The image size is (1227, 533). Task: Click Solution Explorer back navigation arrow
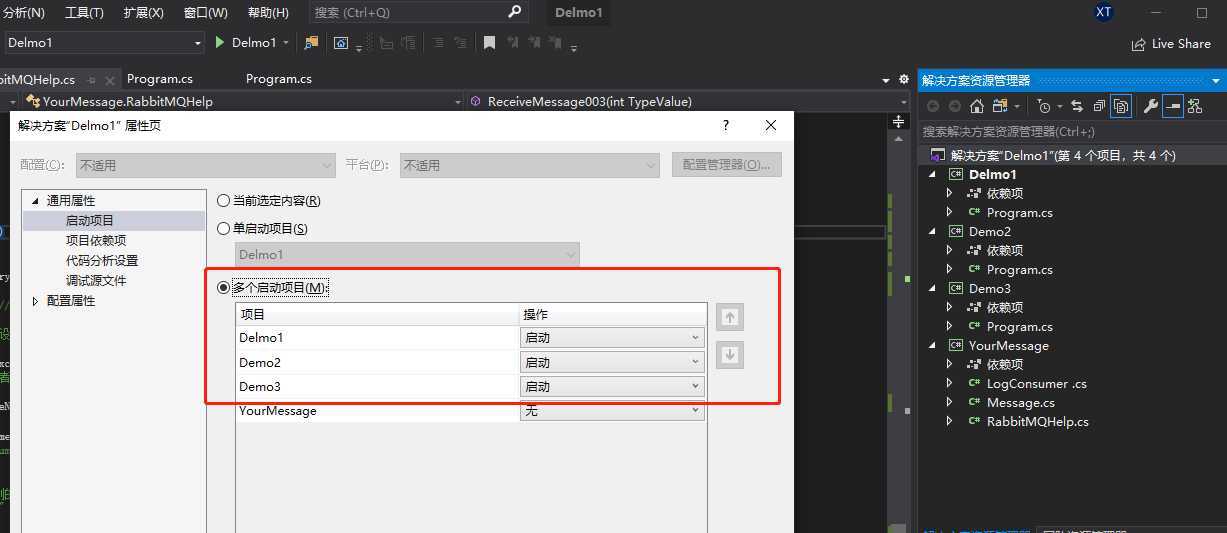coord(932,106)
